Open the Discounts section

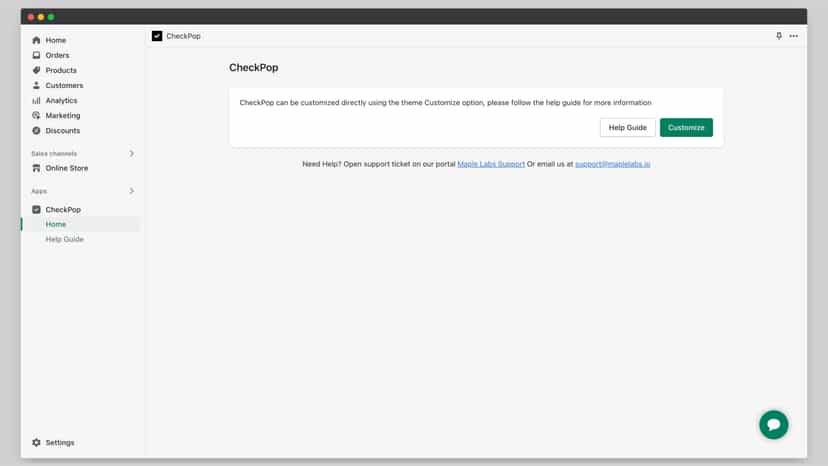point(62,131)
